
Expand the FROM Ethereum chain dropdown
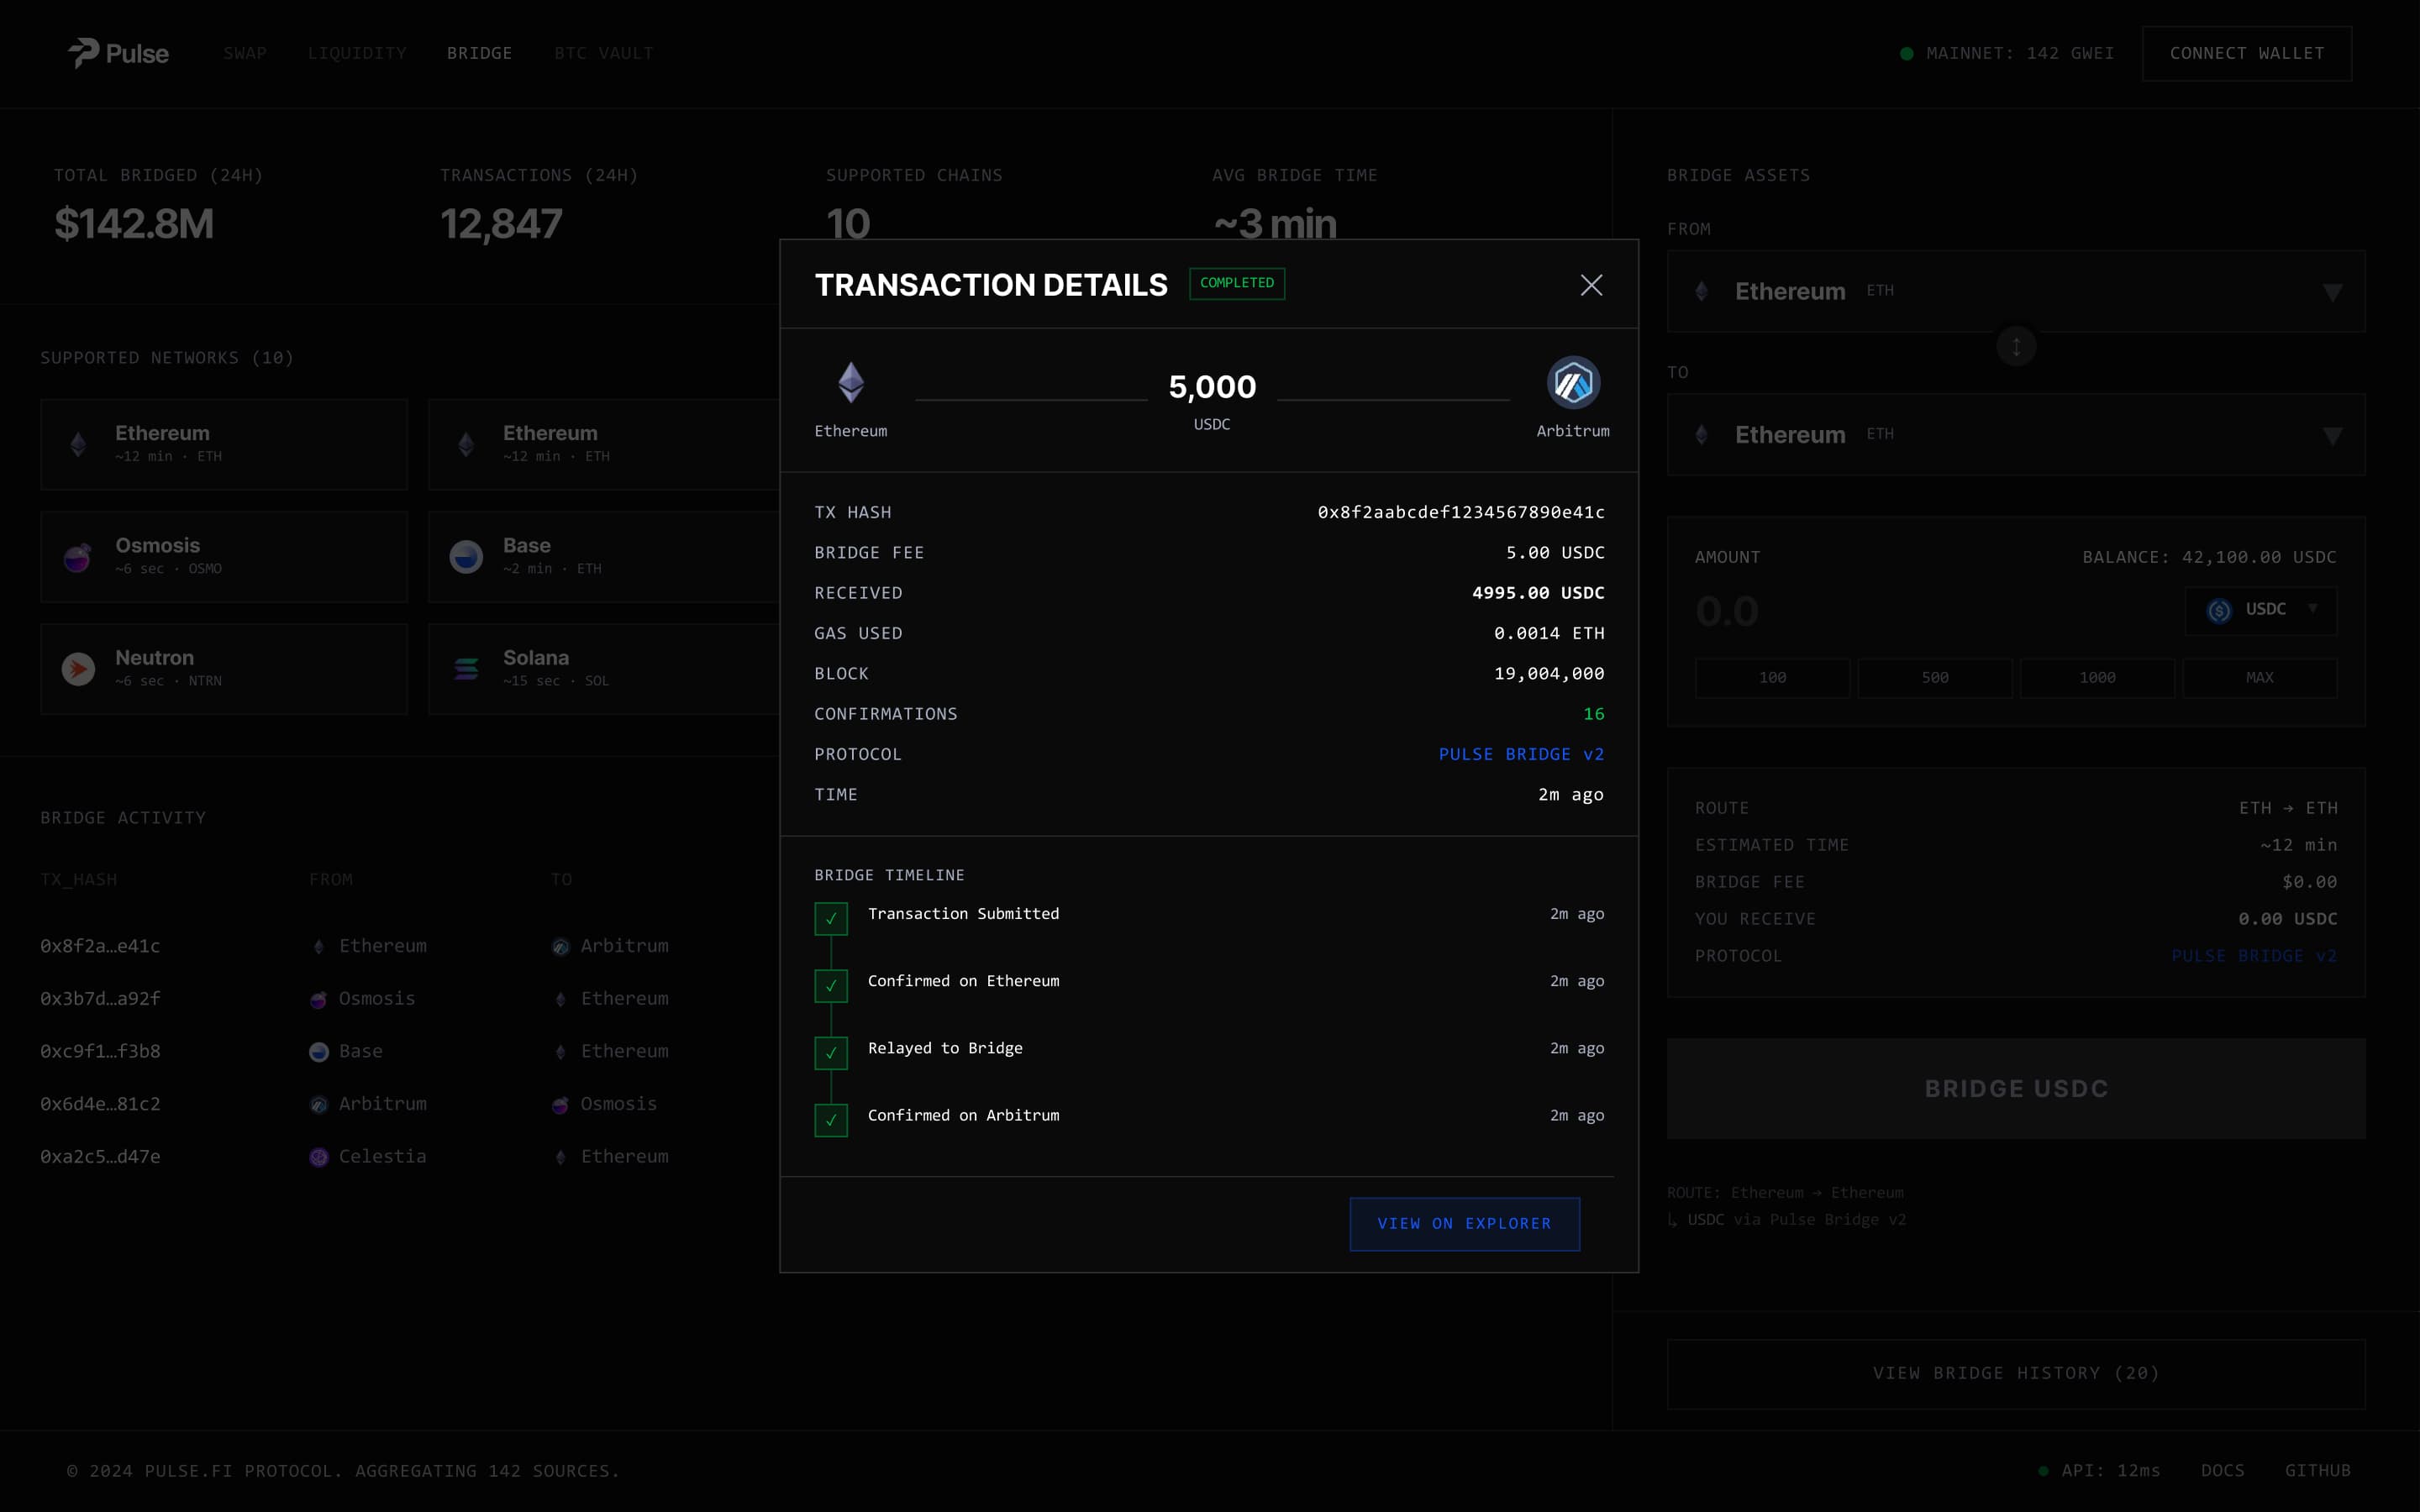point(2332,292)
